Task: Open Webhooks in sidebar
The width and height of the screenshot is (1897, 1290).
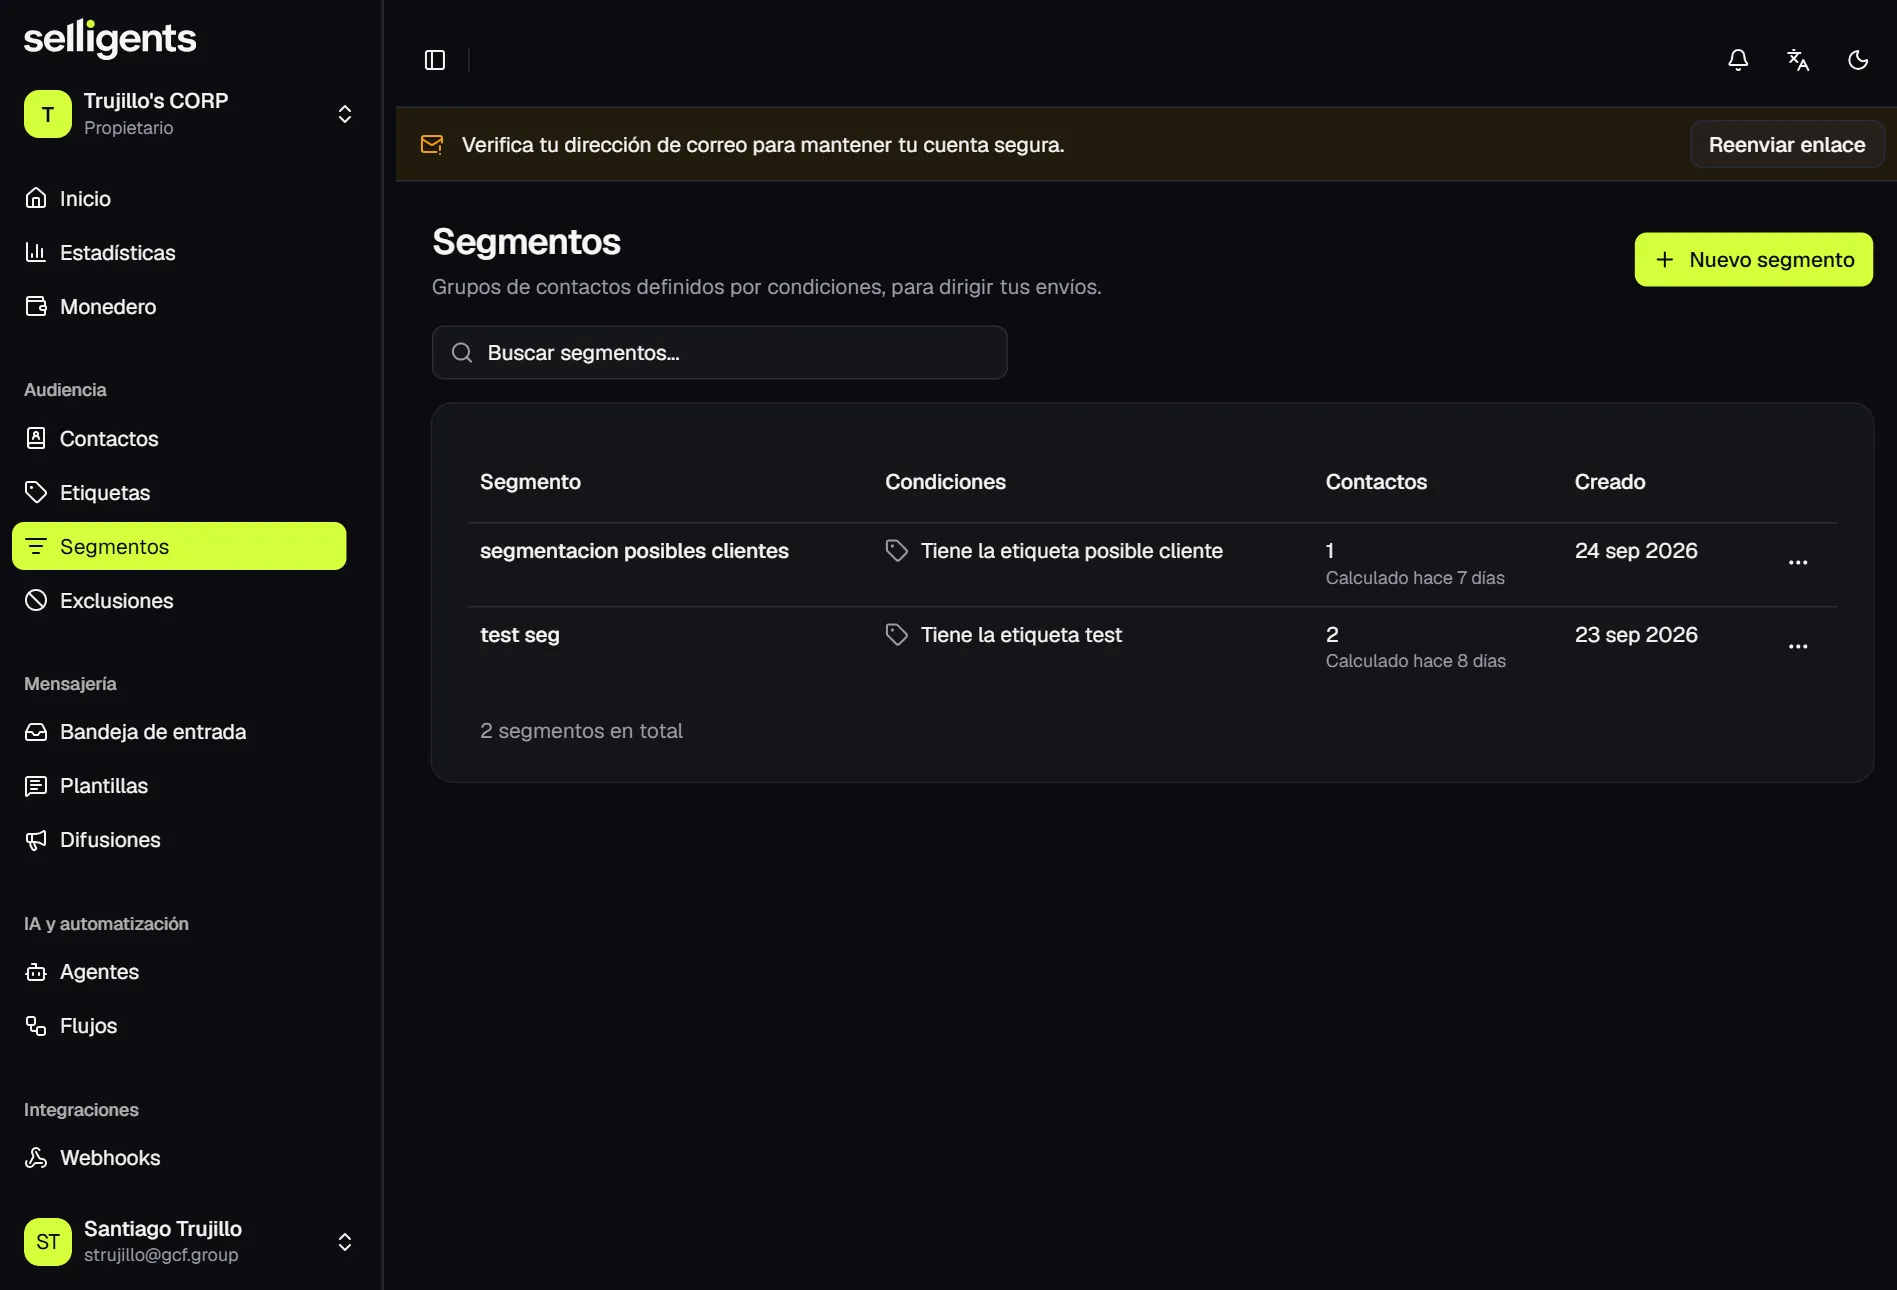Action: point(179,1158)
